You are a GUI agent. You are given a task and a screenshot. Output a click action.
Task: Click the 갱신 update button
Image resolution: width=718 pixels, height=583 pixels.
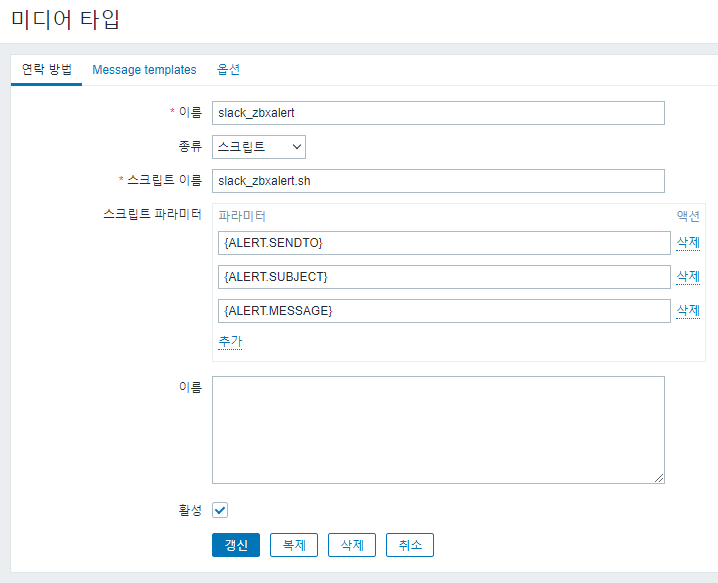pos(236,545)
